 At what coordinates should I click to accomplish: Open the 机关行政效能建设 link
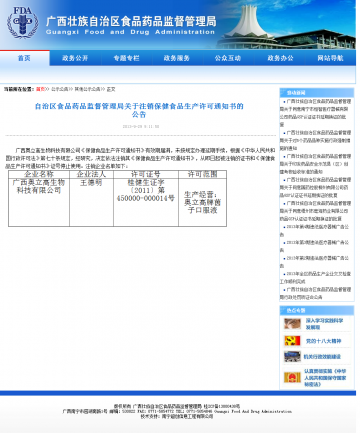pos(322,357)
